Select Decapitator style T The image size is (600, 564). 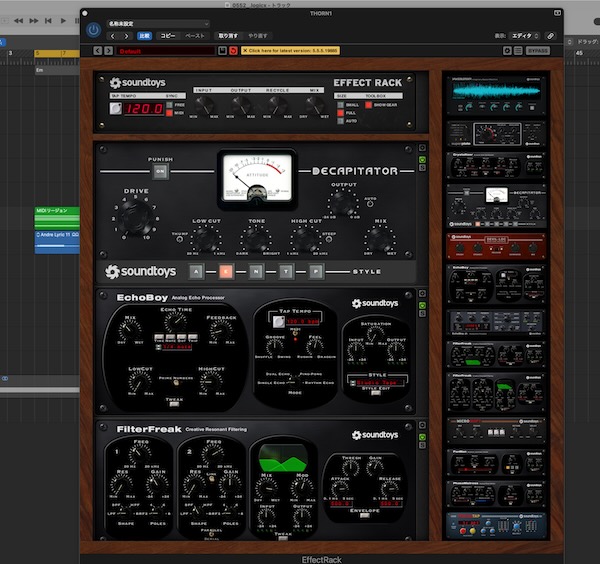click(x=286, y=272)
